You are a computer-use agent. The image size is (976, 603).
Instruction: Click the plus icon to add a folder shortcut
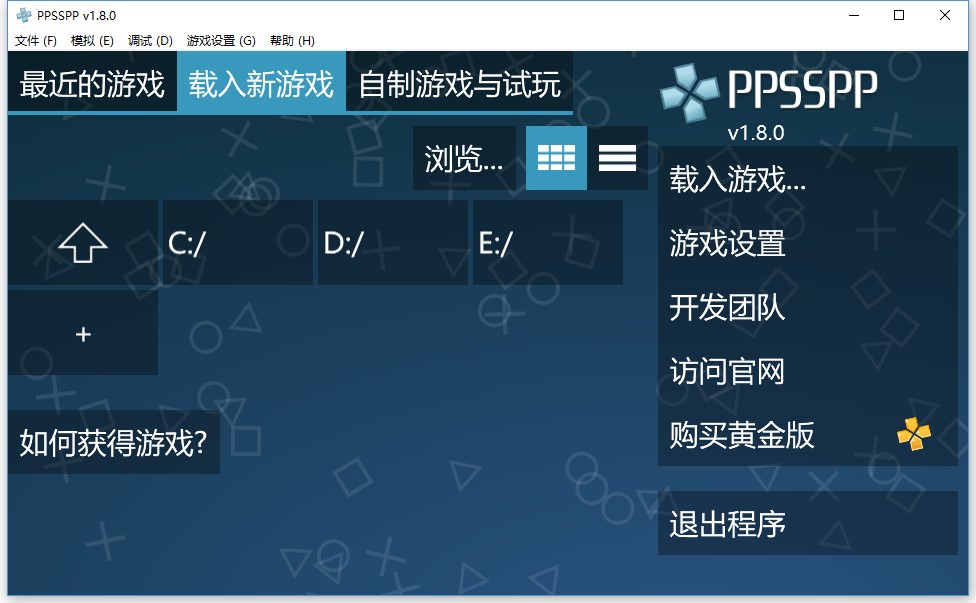(x=82, y=334)
